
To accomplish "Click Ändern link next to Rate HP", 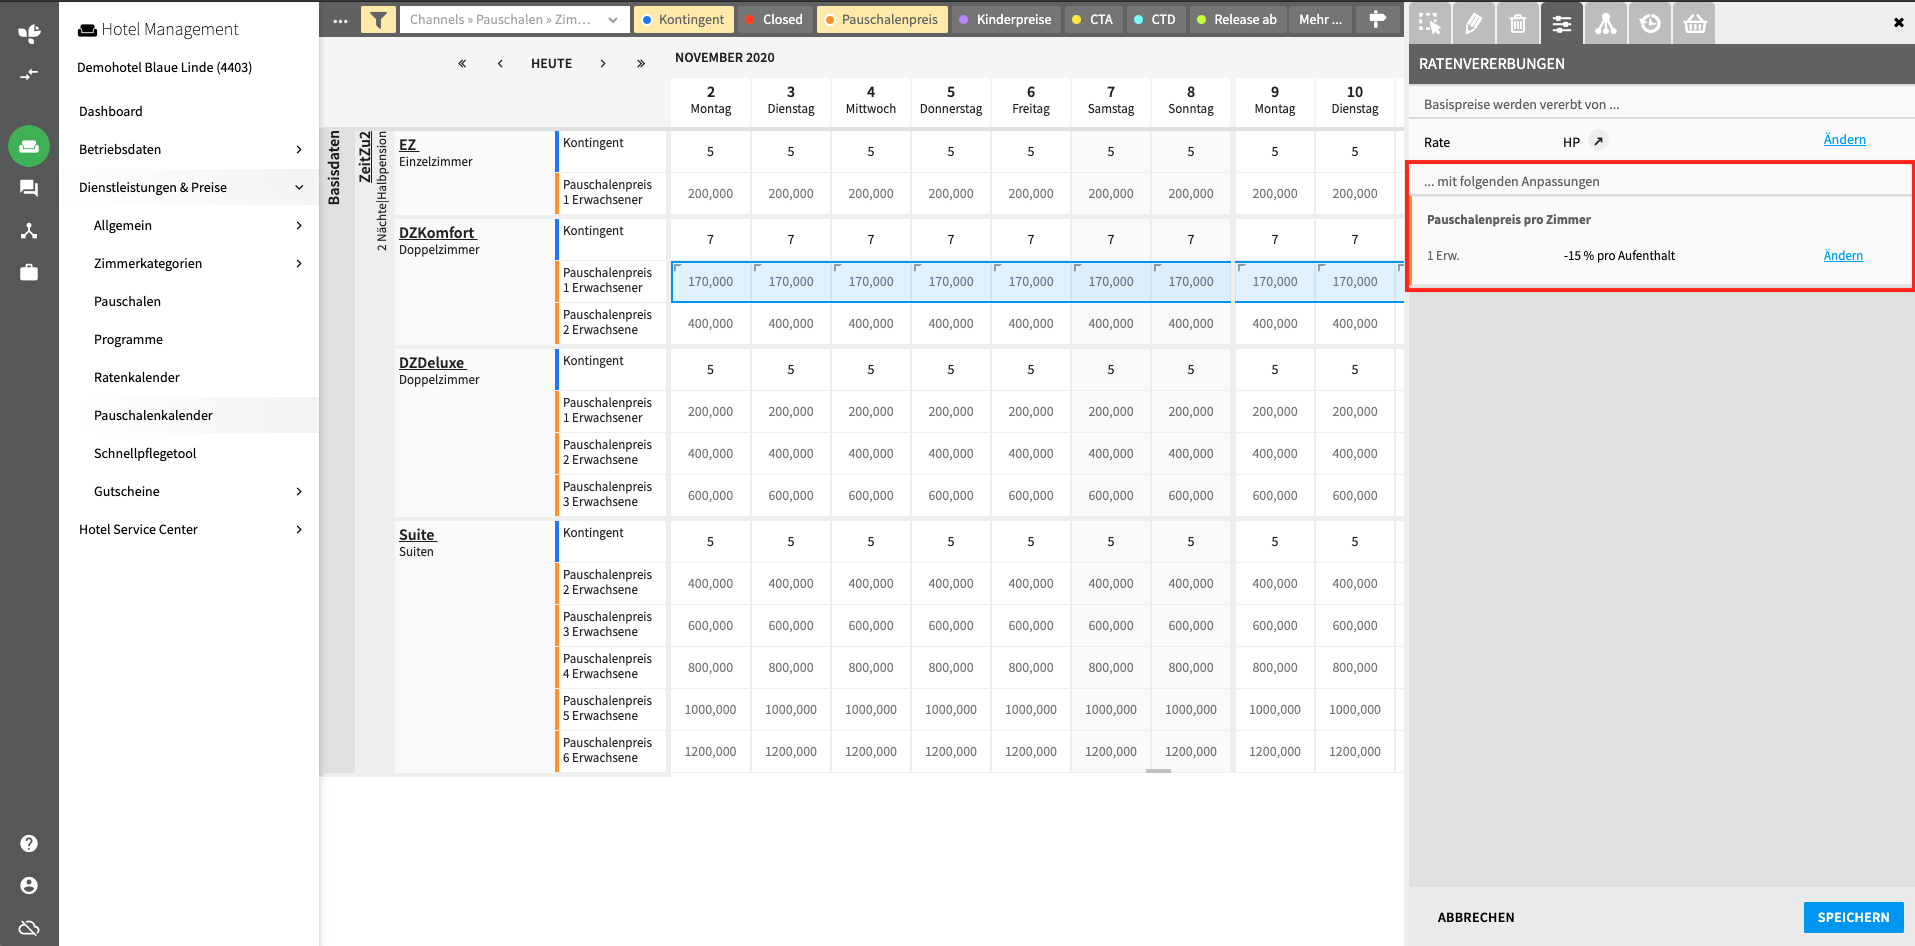I will [1844, 139].
